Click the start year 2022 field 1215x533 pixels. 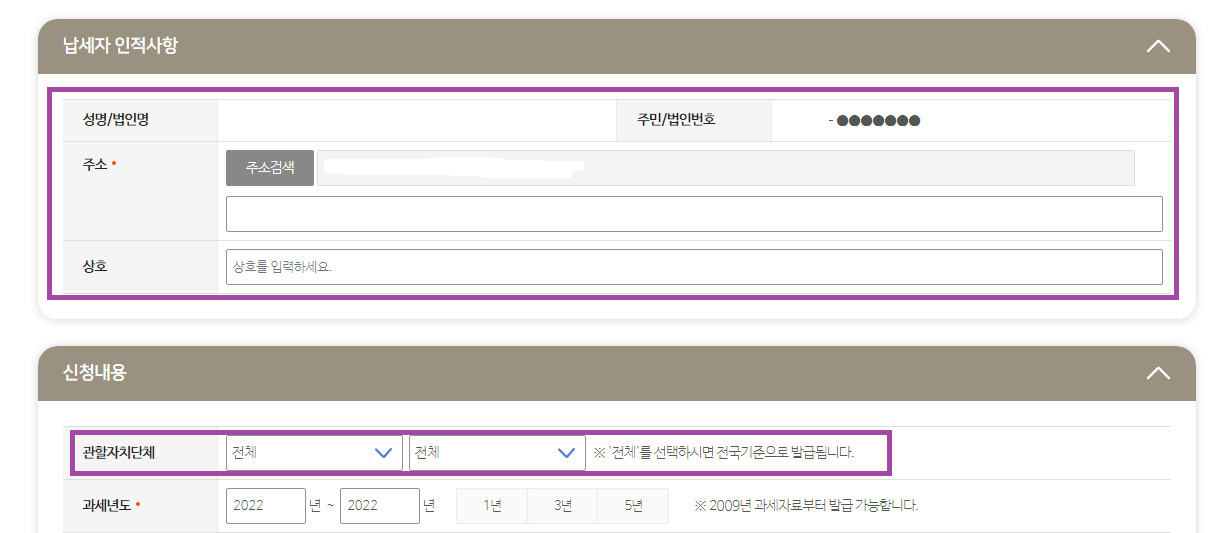click(266, 505)
